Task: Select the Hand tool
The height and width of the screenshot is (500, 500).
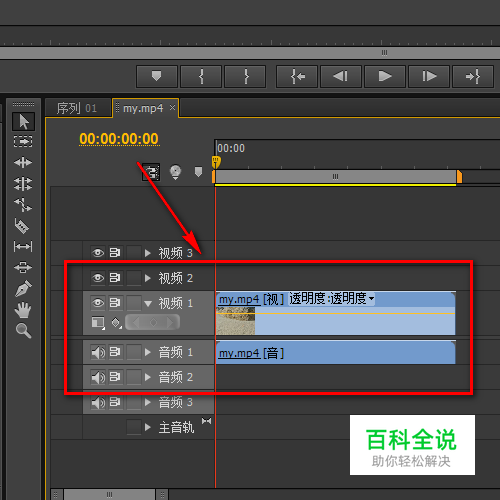Action: [x=23, y=310]
